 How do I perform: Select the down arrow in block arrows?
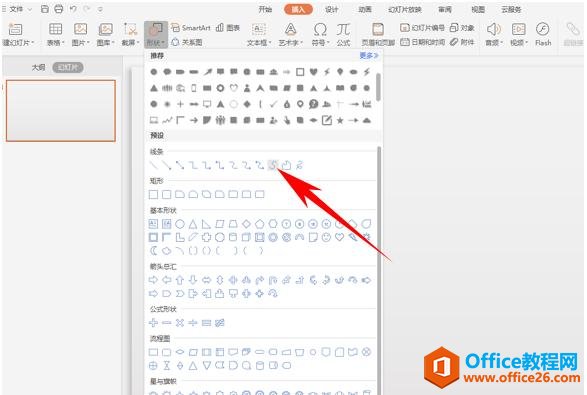coord(193,280)
